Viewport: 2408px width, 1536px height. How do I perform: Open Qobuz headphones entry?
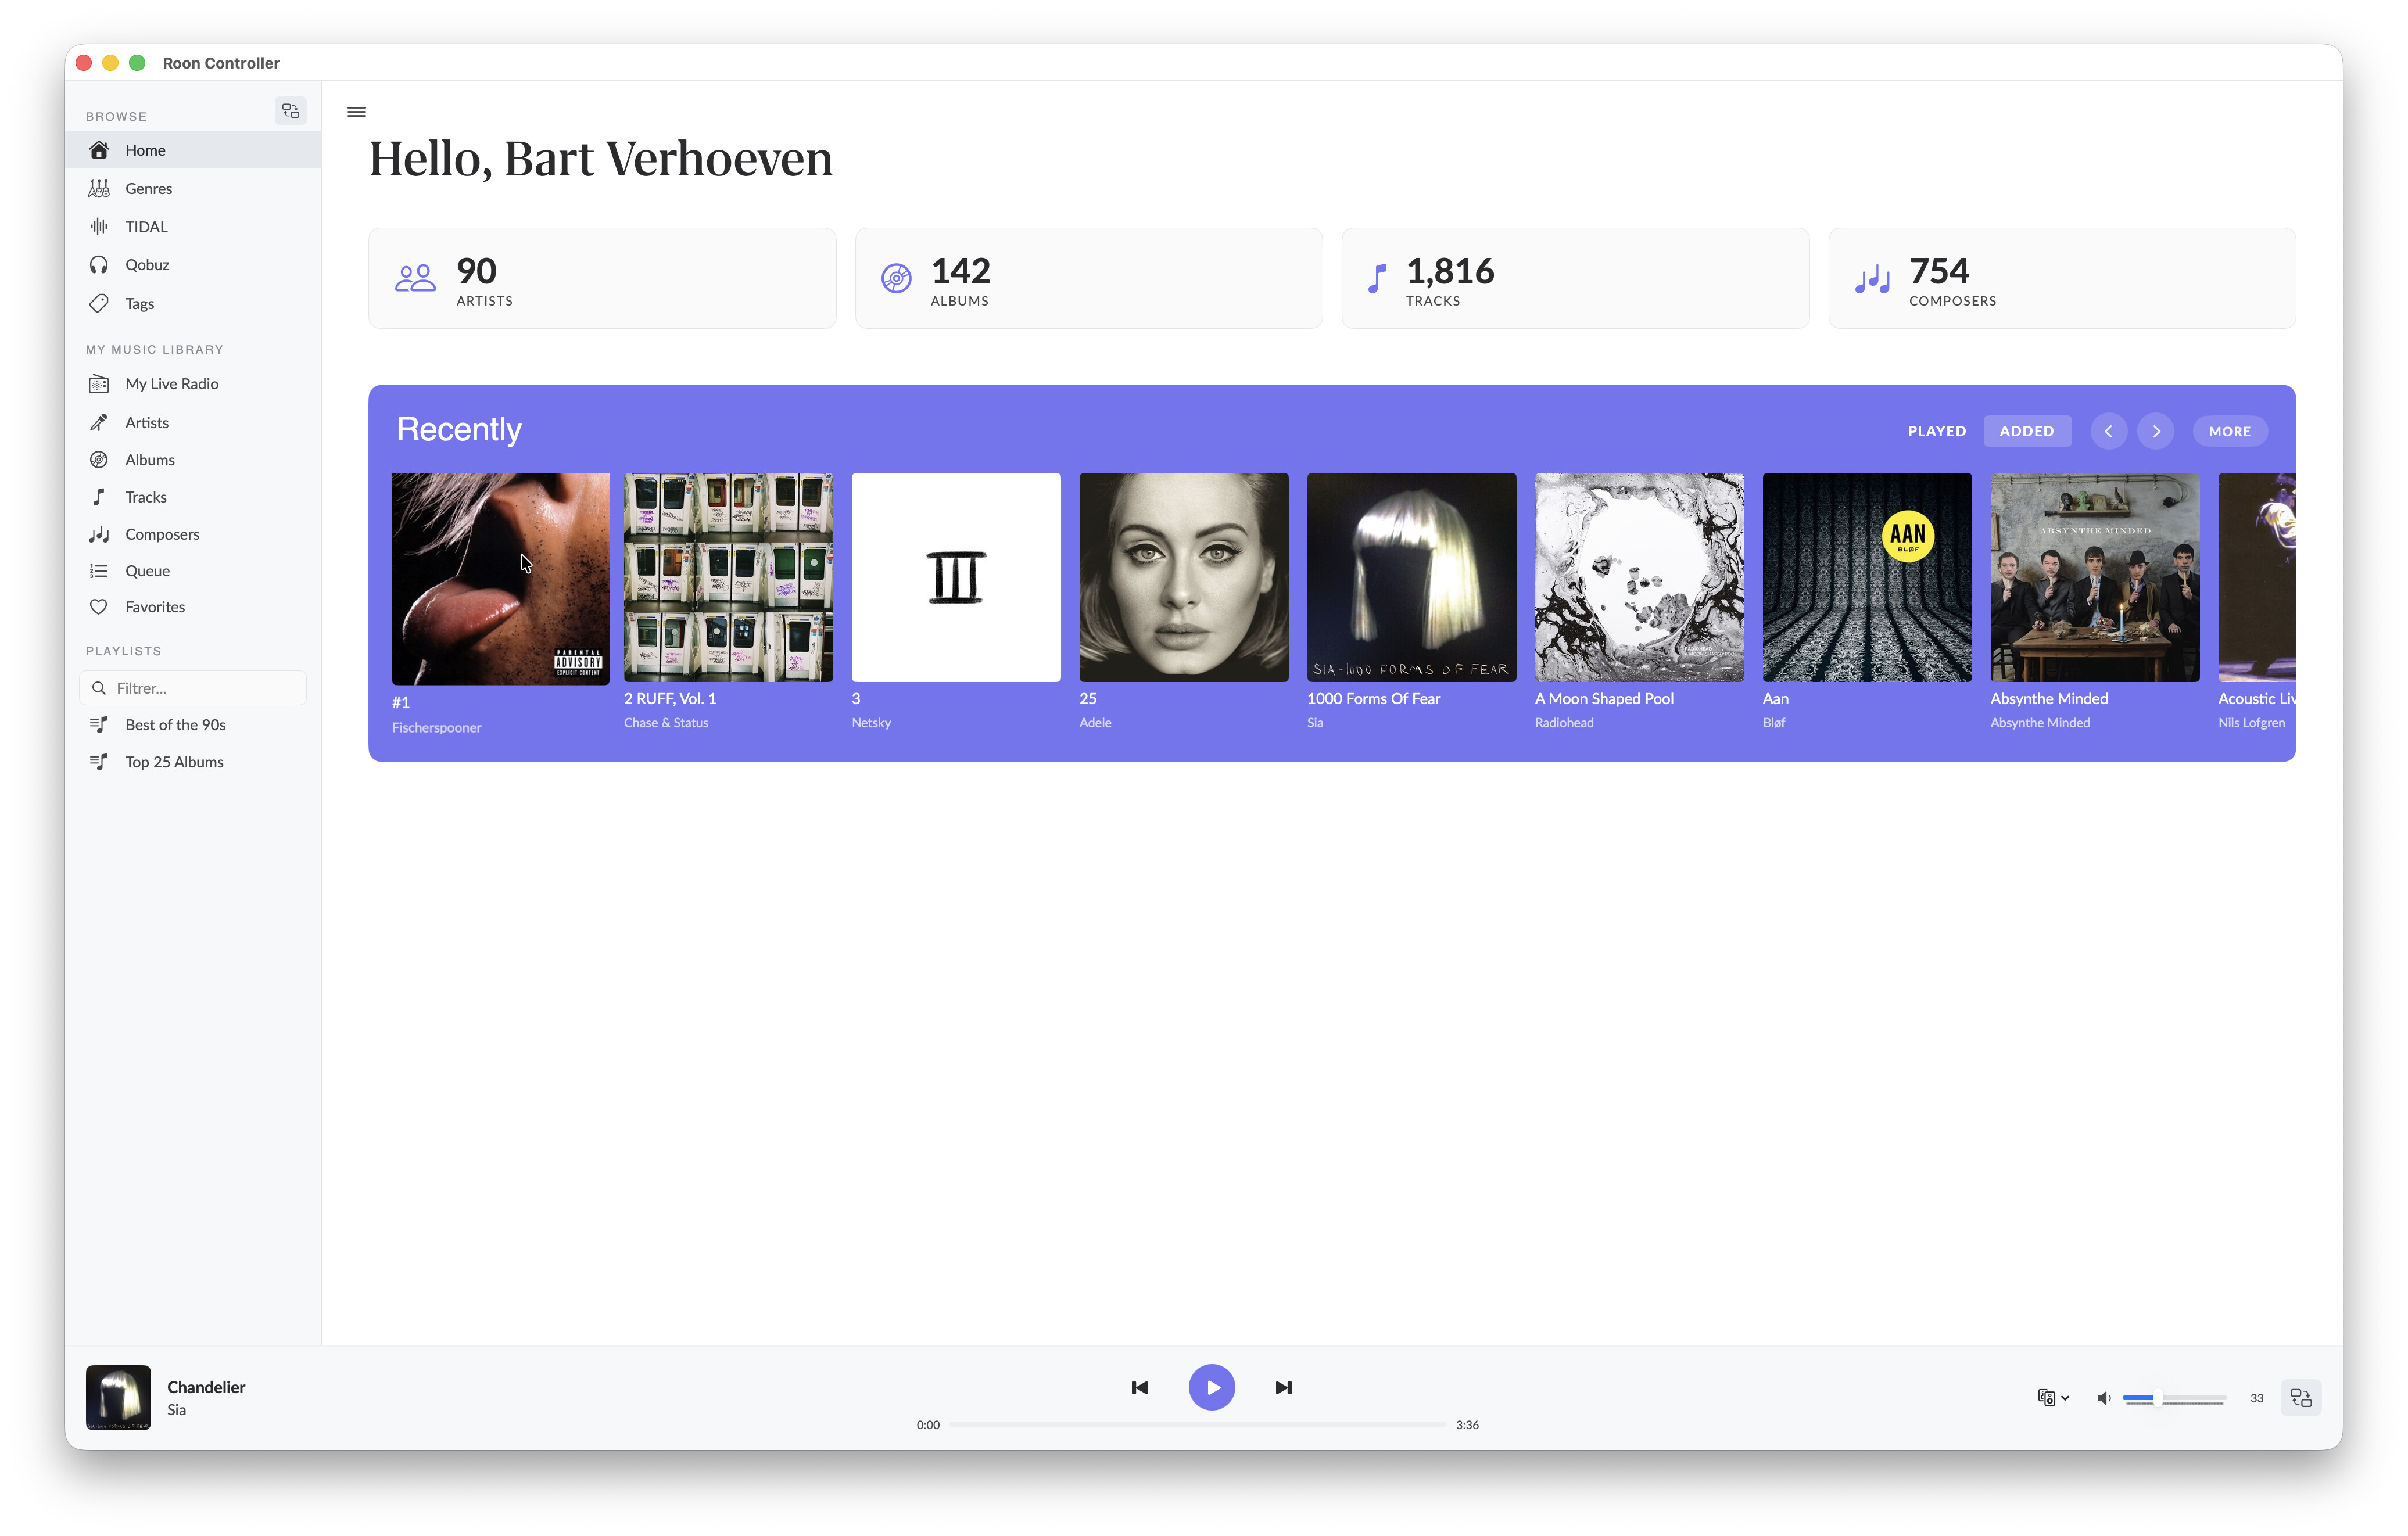147,264
